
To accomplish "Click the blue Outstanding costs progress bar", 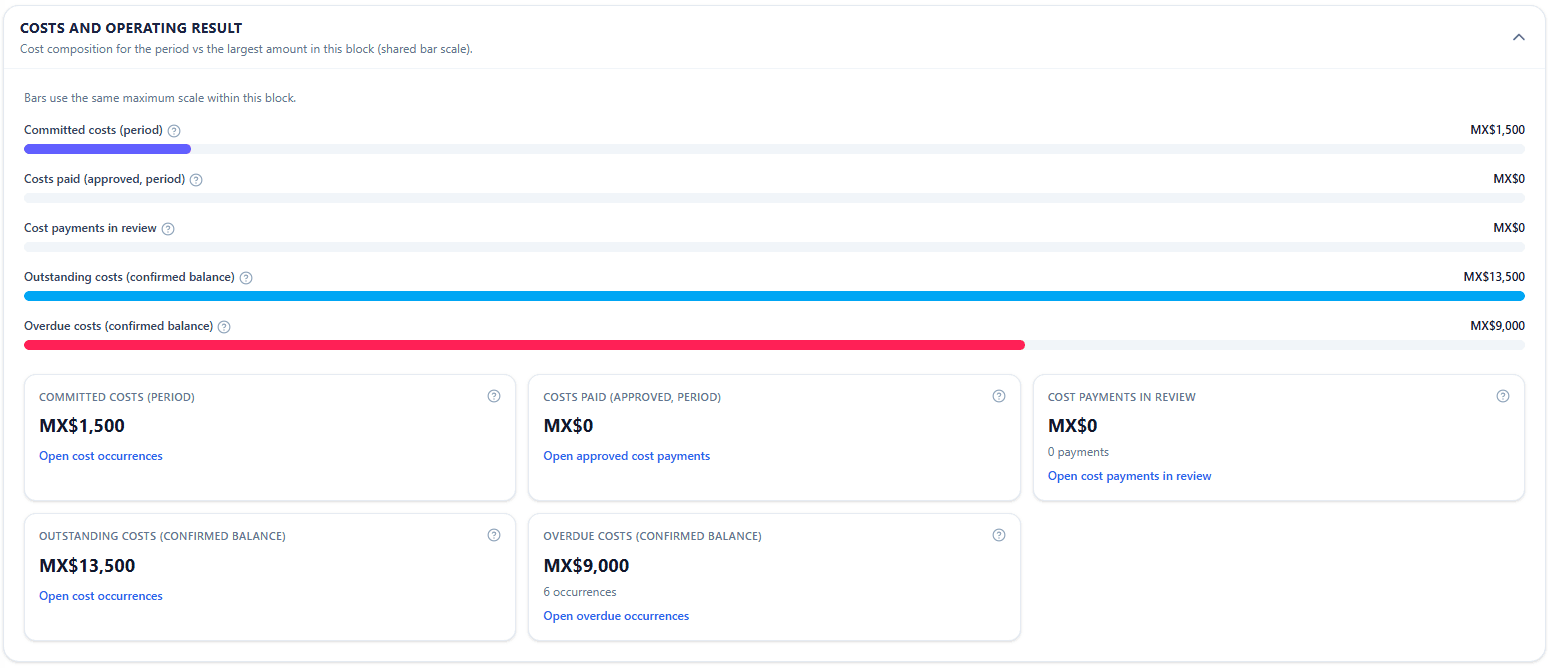I will 774,296.
